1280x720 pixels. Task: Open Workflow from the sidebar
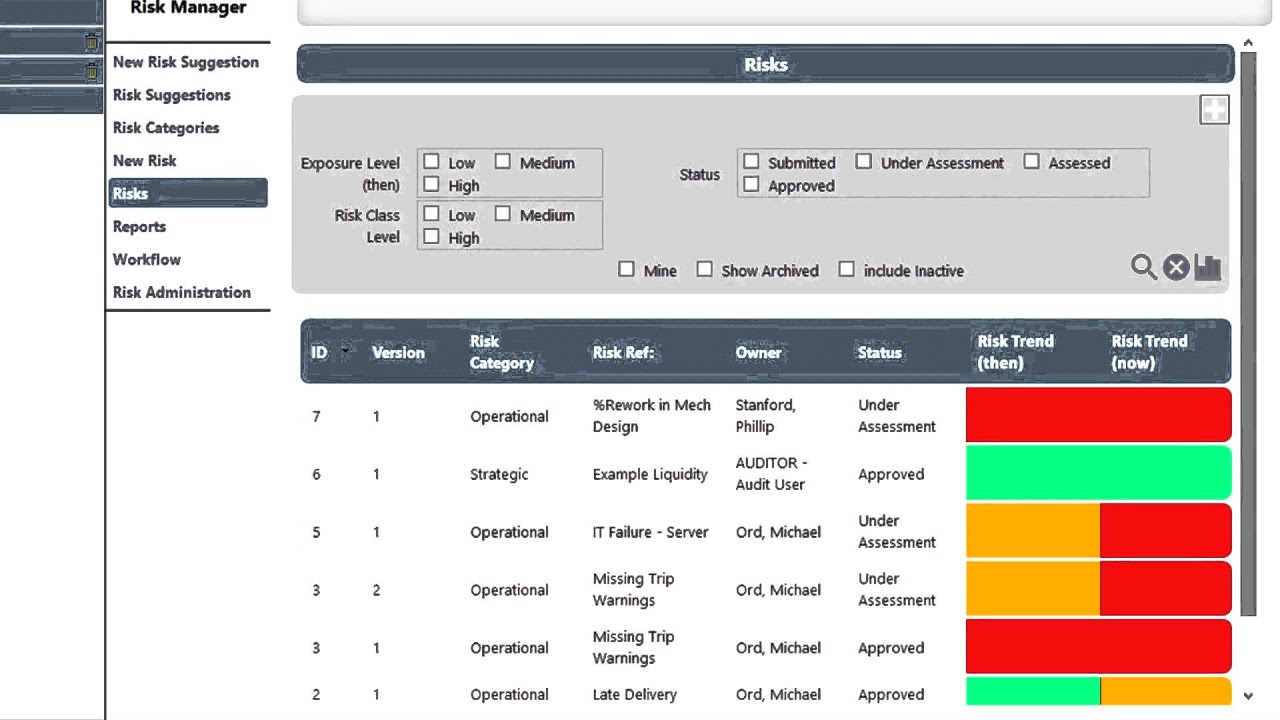coord(147,260)
